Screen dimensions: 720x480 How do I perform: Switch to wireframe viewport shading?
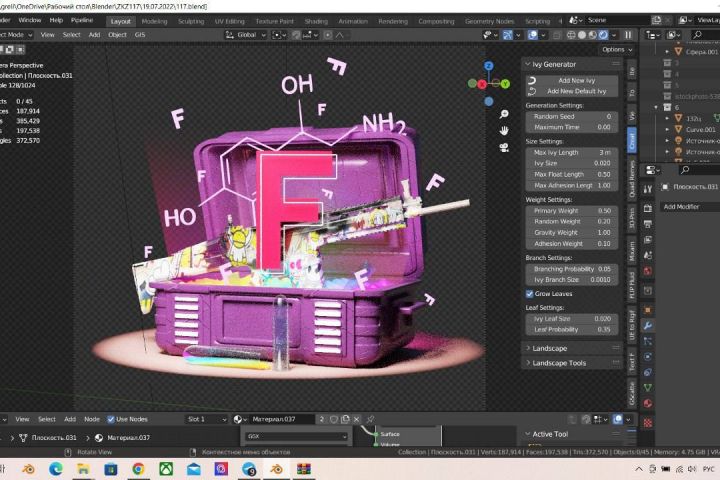point(571,35)
